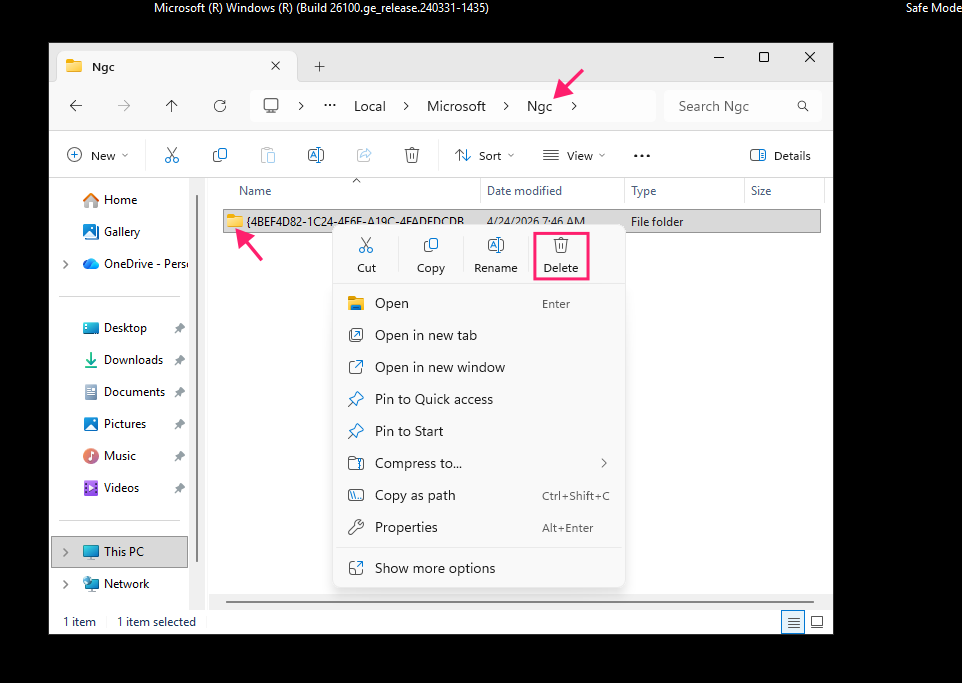The width and height of the screenshot is (962, 683).
Task: Click Local in the address bar
Action: [369, 106]
